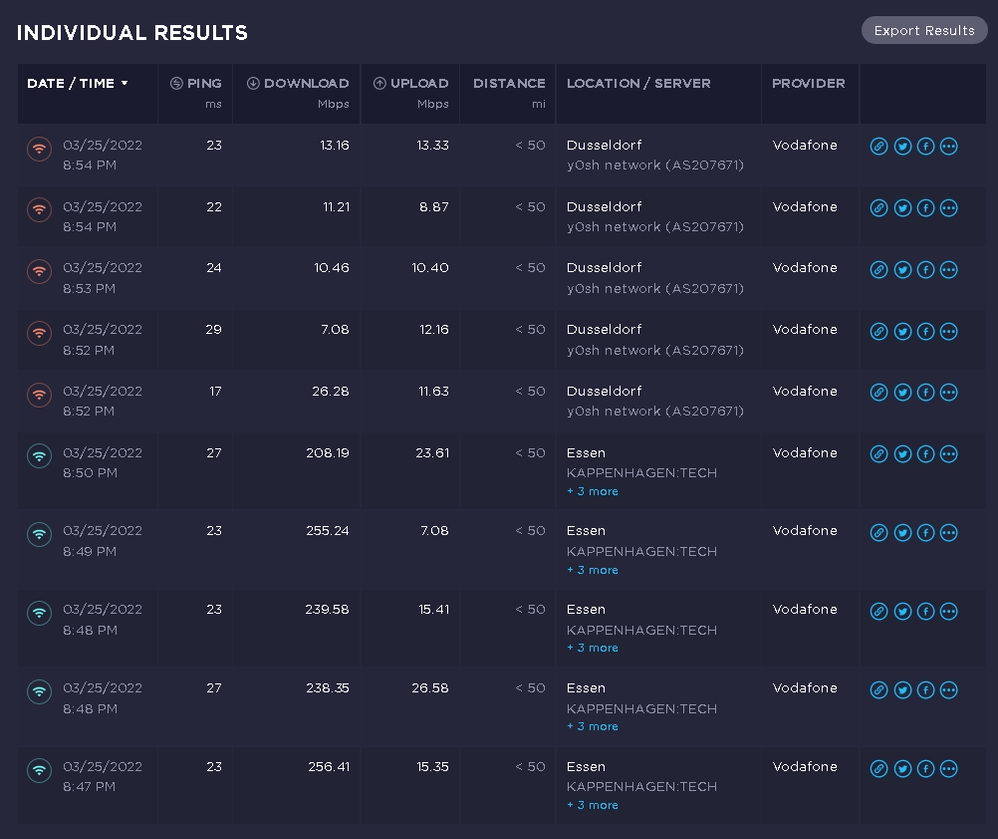Share the 8:52 PM result on Facebook
Screen dimensions: 998x839
click(x=925, y=331)
